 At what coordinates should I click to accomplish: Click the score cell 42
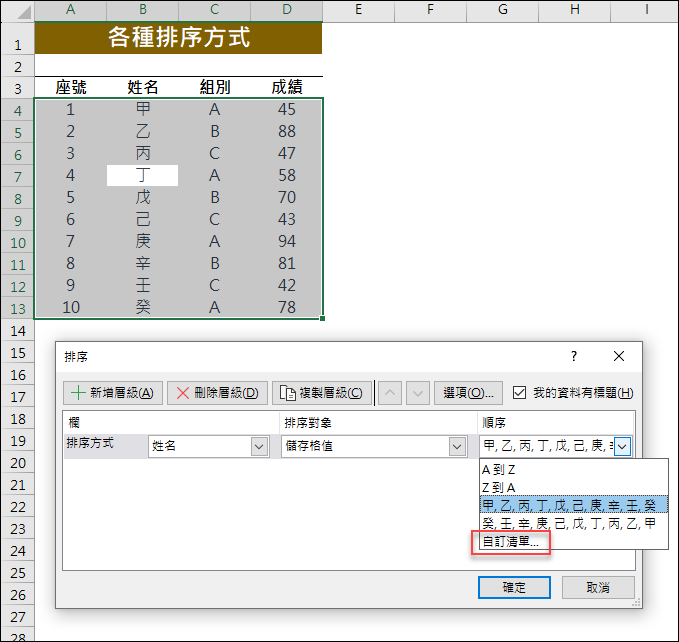(x=287, y=285)
